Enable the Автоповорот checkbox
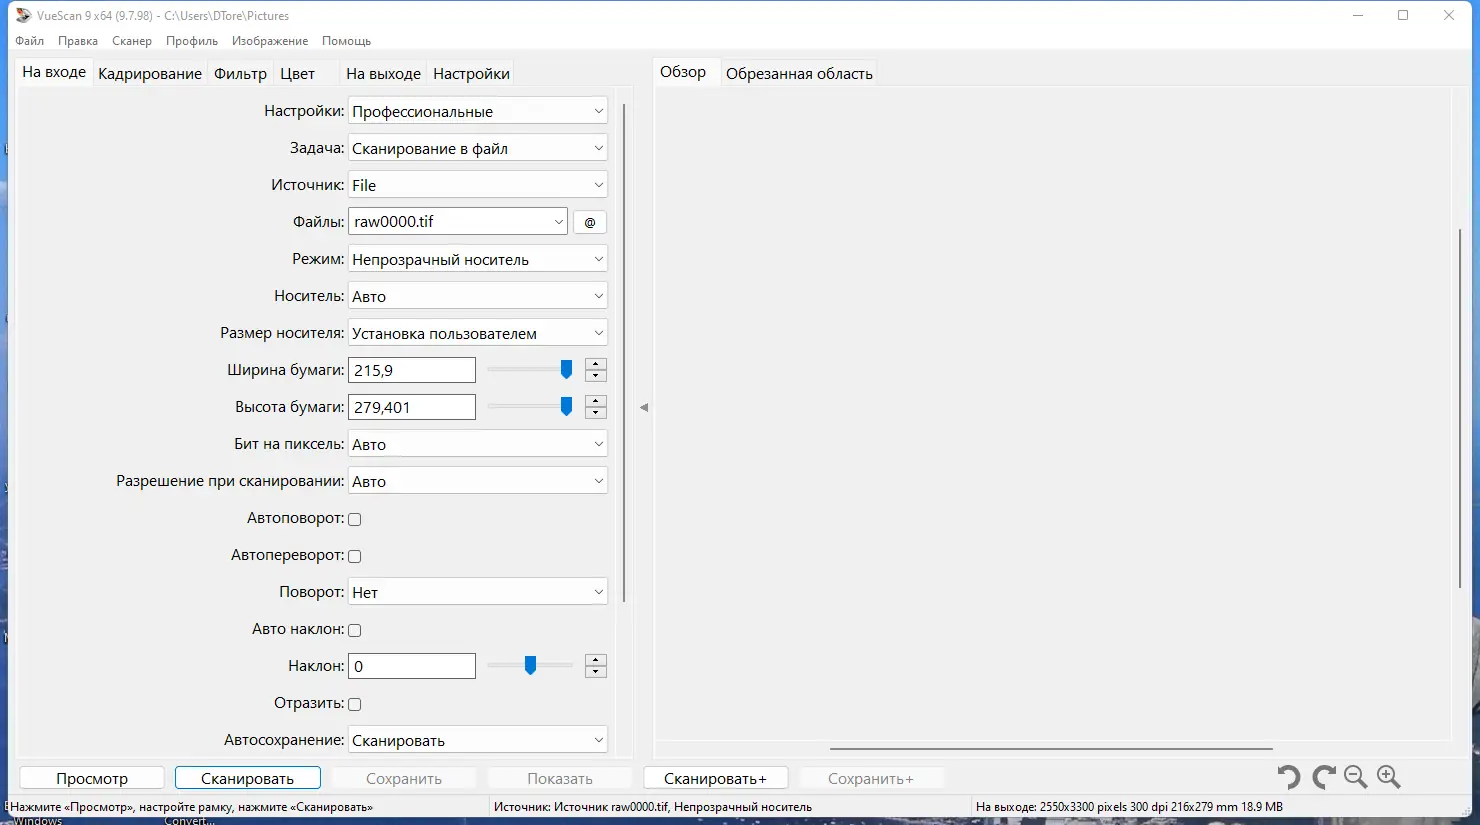 (354, 519)
